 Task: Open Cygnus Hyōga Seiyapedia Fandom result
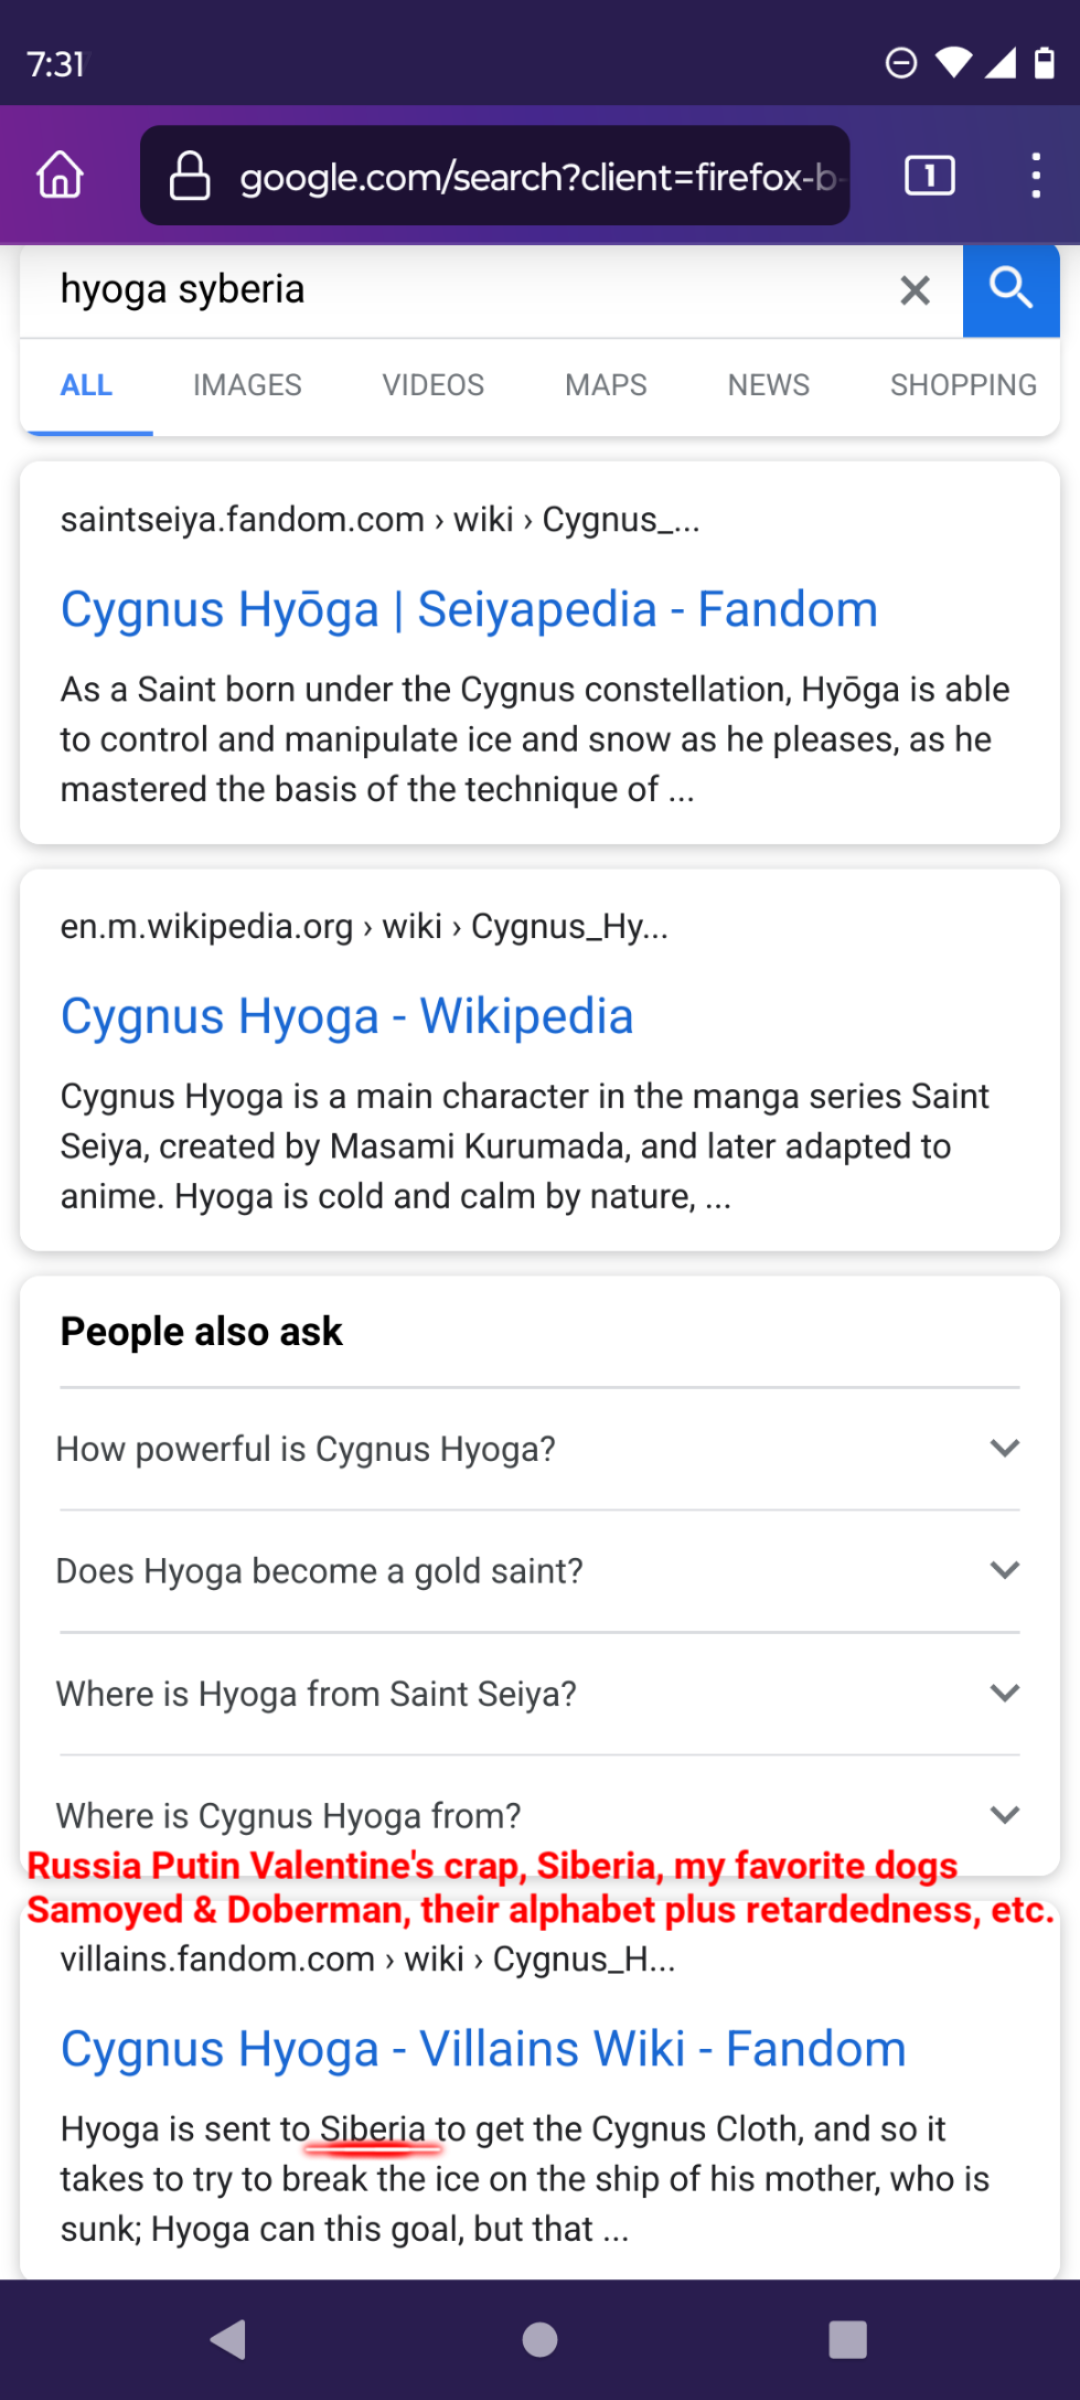[x=469, y=609]
